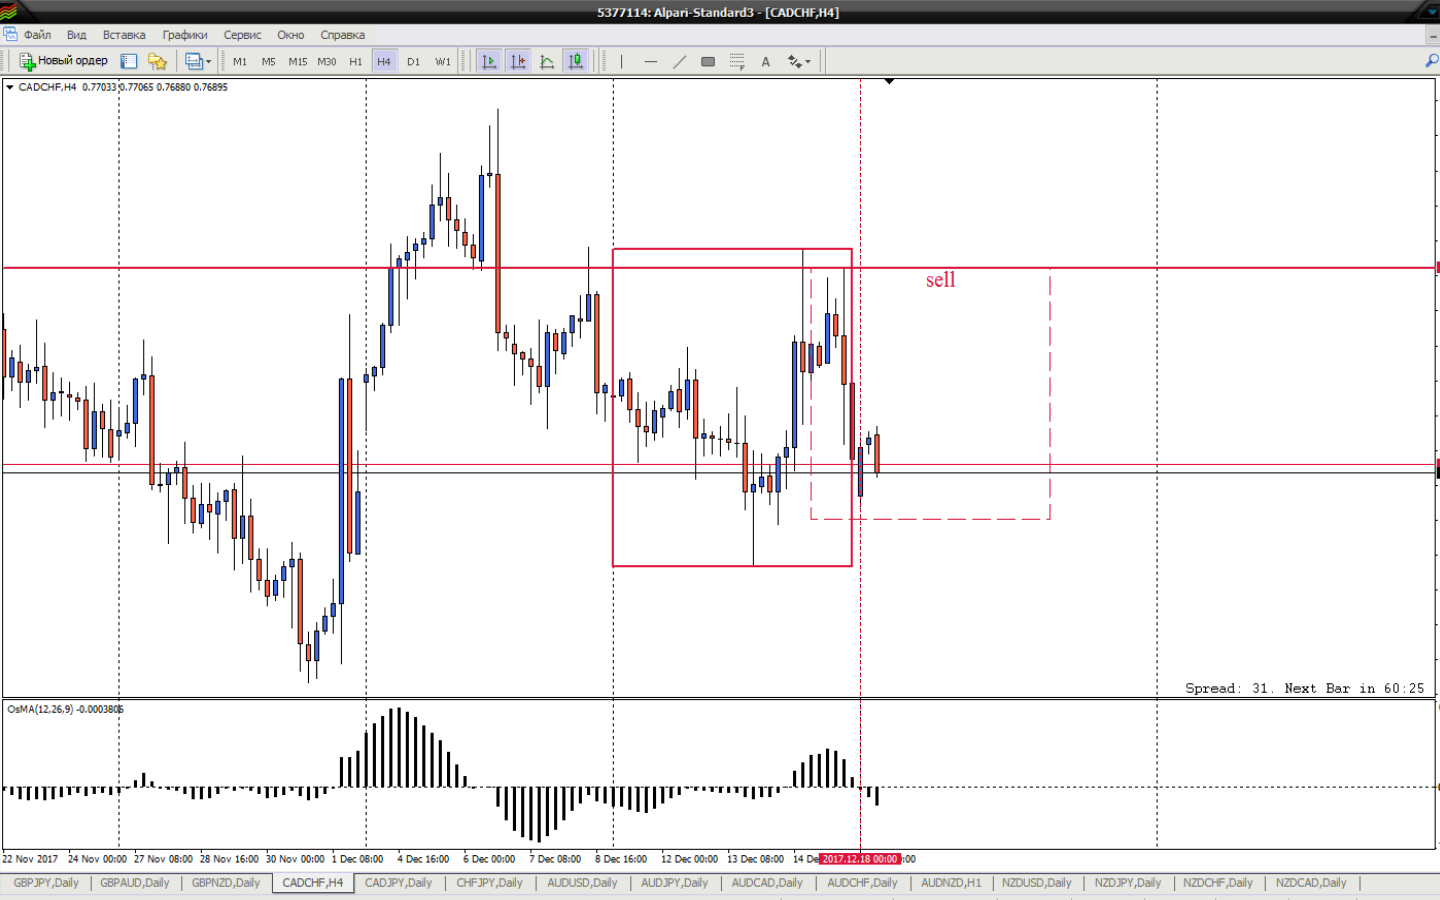Select the line chart icon
The width and height of the screenshot is (1440, 900).
(x=547, y=61)
